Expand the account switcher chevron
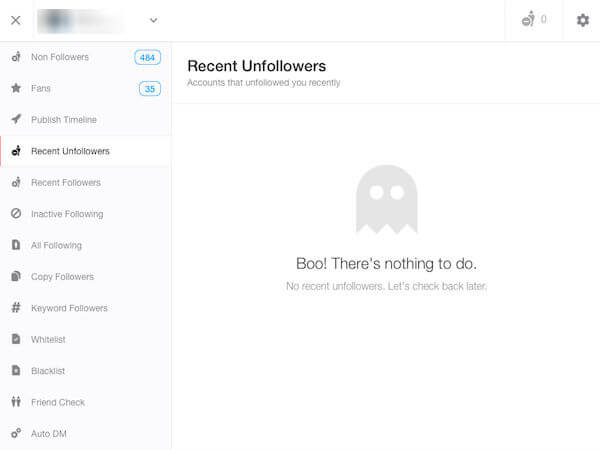 click(153, 20)
